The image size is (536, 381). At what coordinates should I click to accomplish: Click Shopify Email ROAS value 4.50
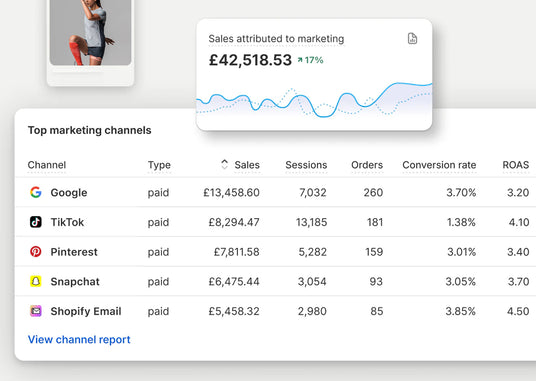click(518, 312)
